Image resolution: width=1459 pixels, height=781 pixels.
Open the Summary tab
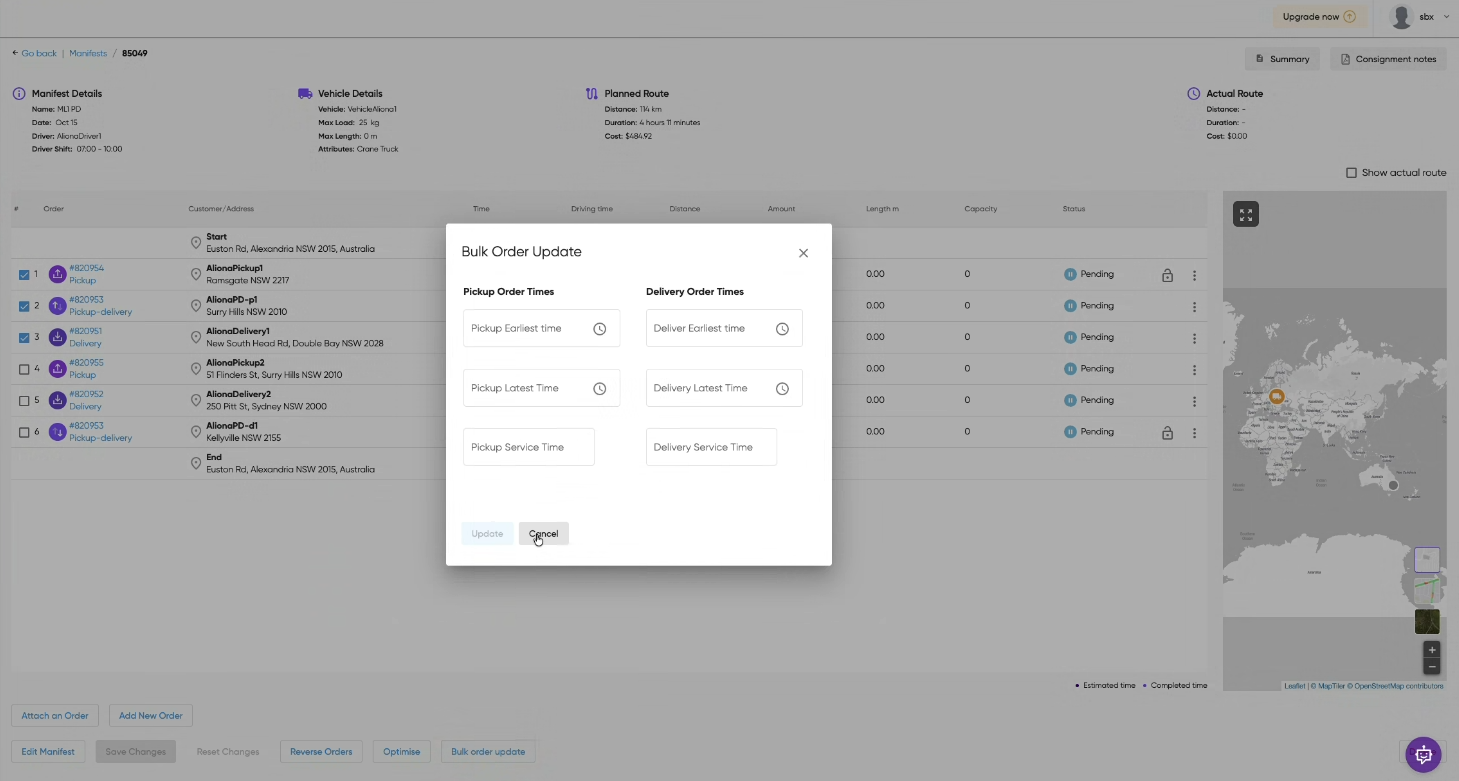point(1282,59)
